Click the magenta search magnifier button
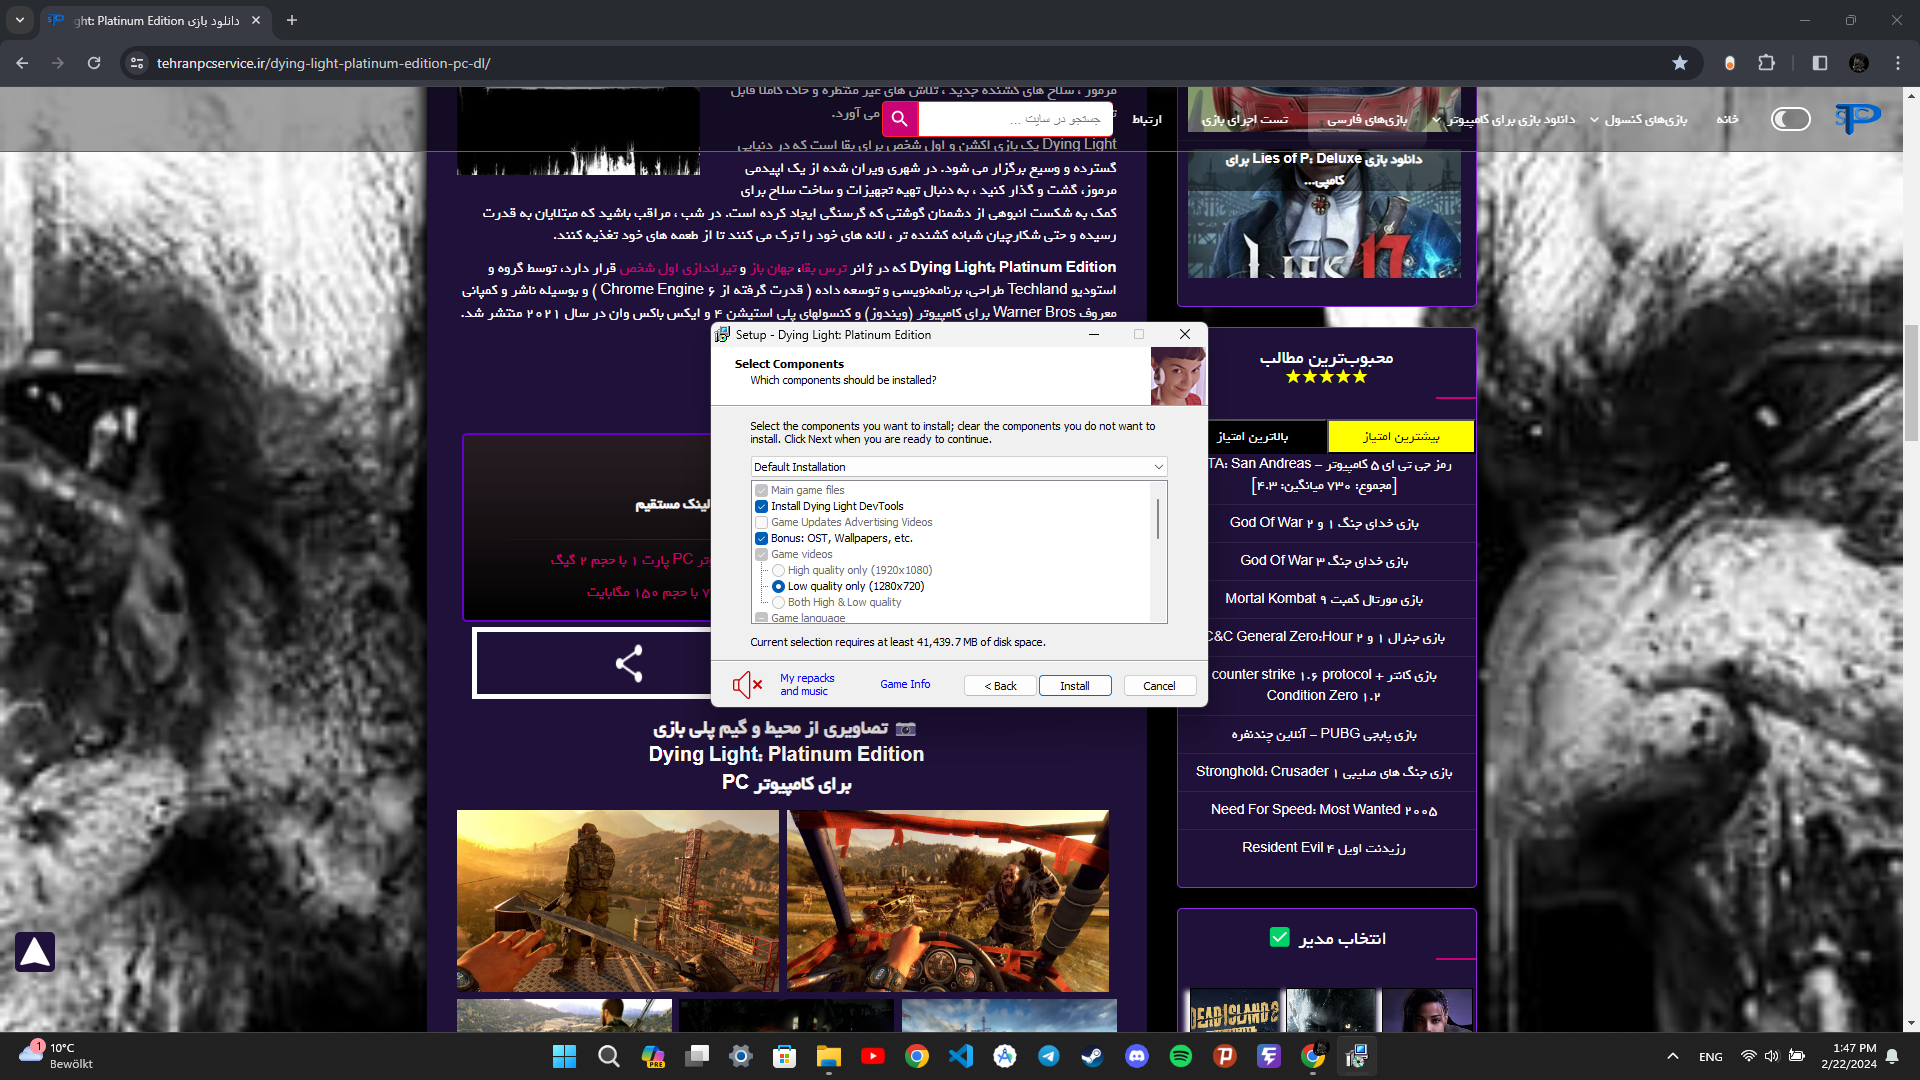The height and width of the screenshot is (1080, 1920). click(899, 119)
